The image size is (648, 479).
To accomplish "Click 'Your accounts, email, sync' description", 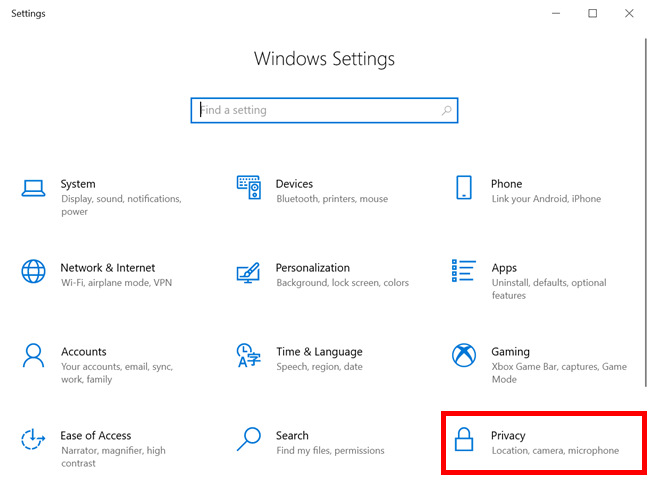I will 117,373.
